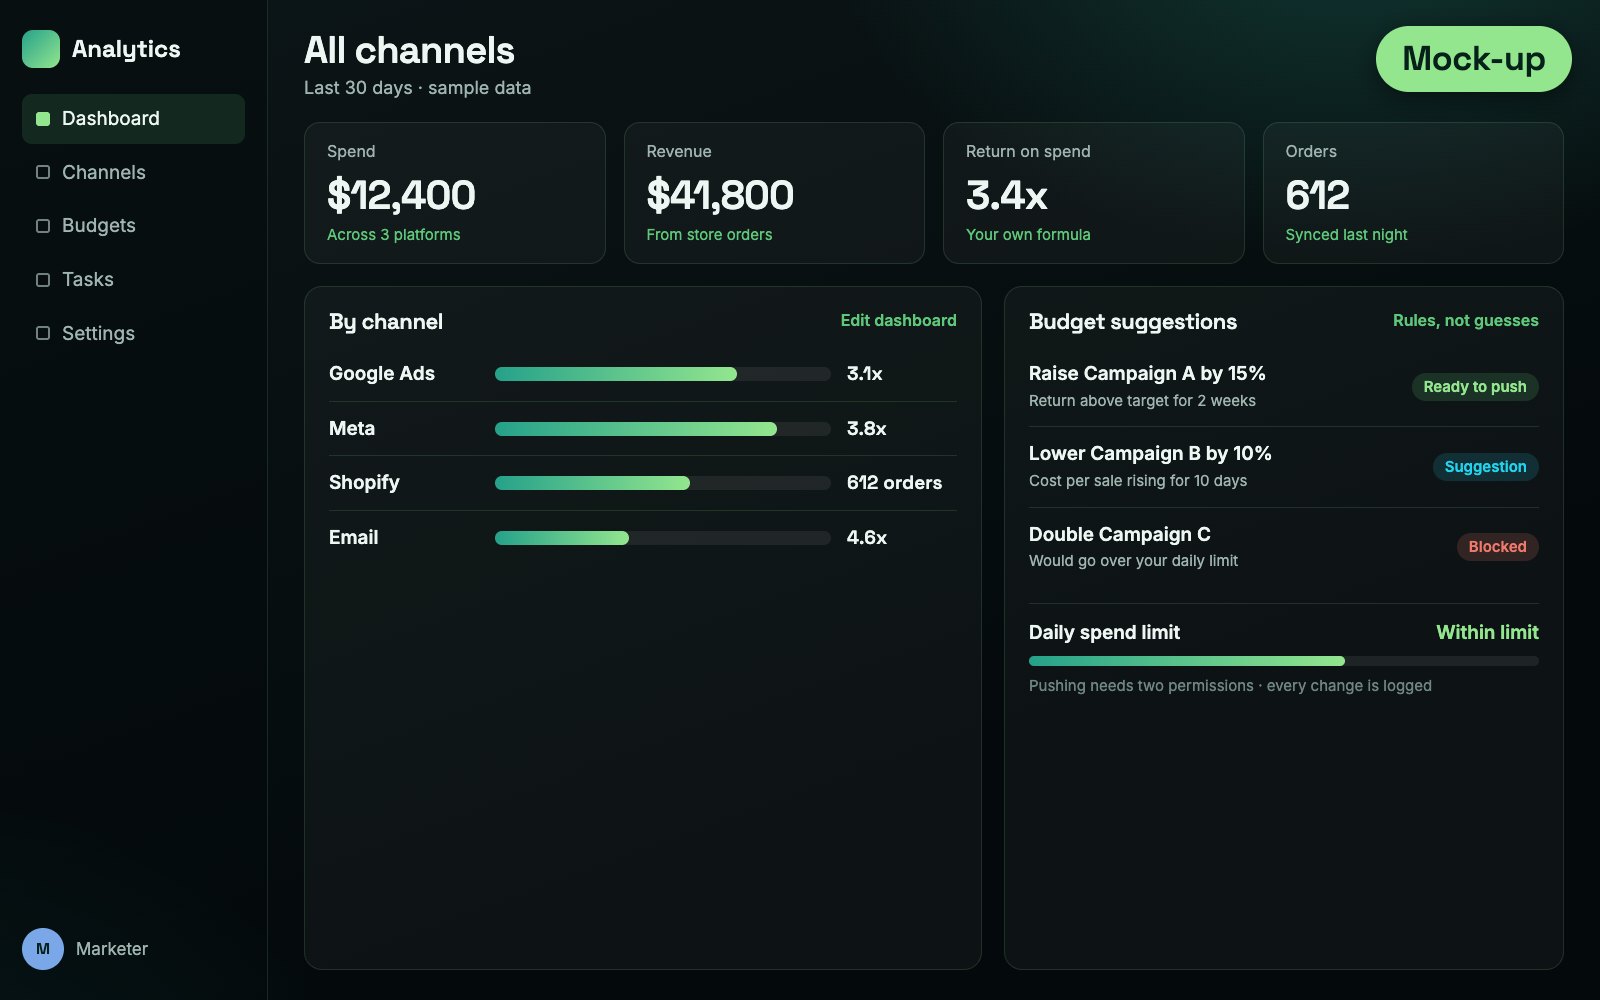Open the Revenue $41,800 card
Viewport: 1600px width, 1000px height.
[774, 193]
